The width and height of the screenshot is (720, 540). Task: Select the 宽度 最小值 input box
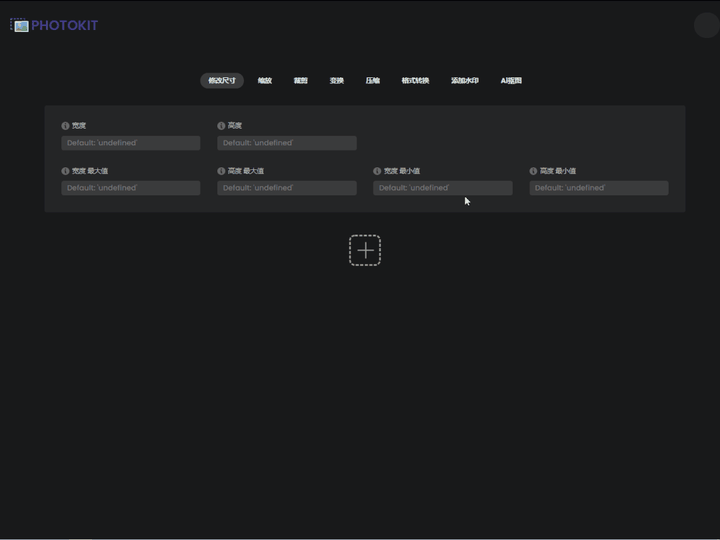[443, 188]
